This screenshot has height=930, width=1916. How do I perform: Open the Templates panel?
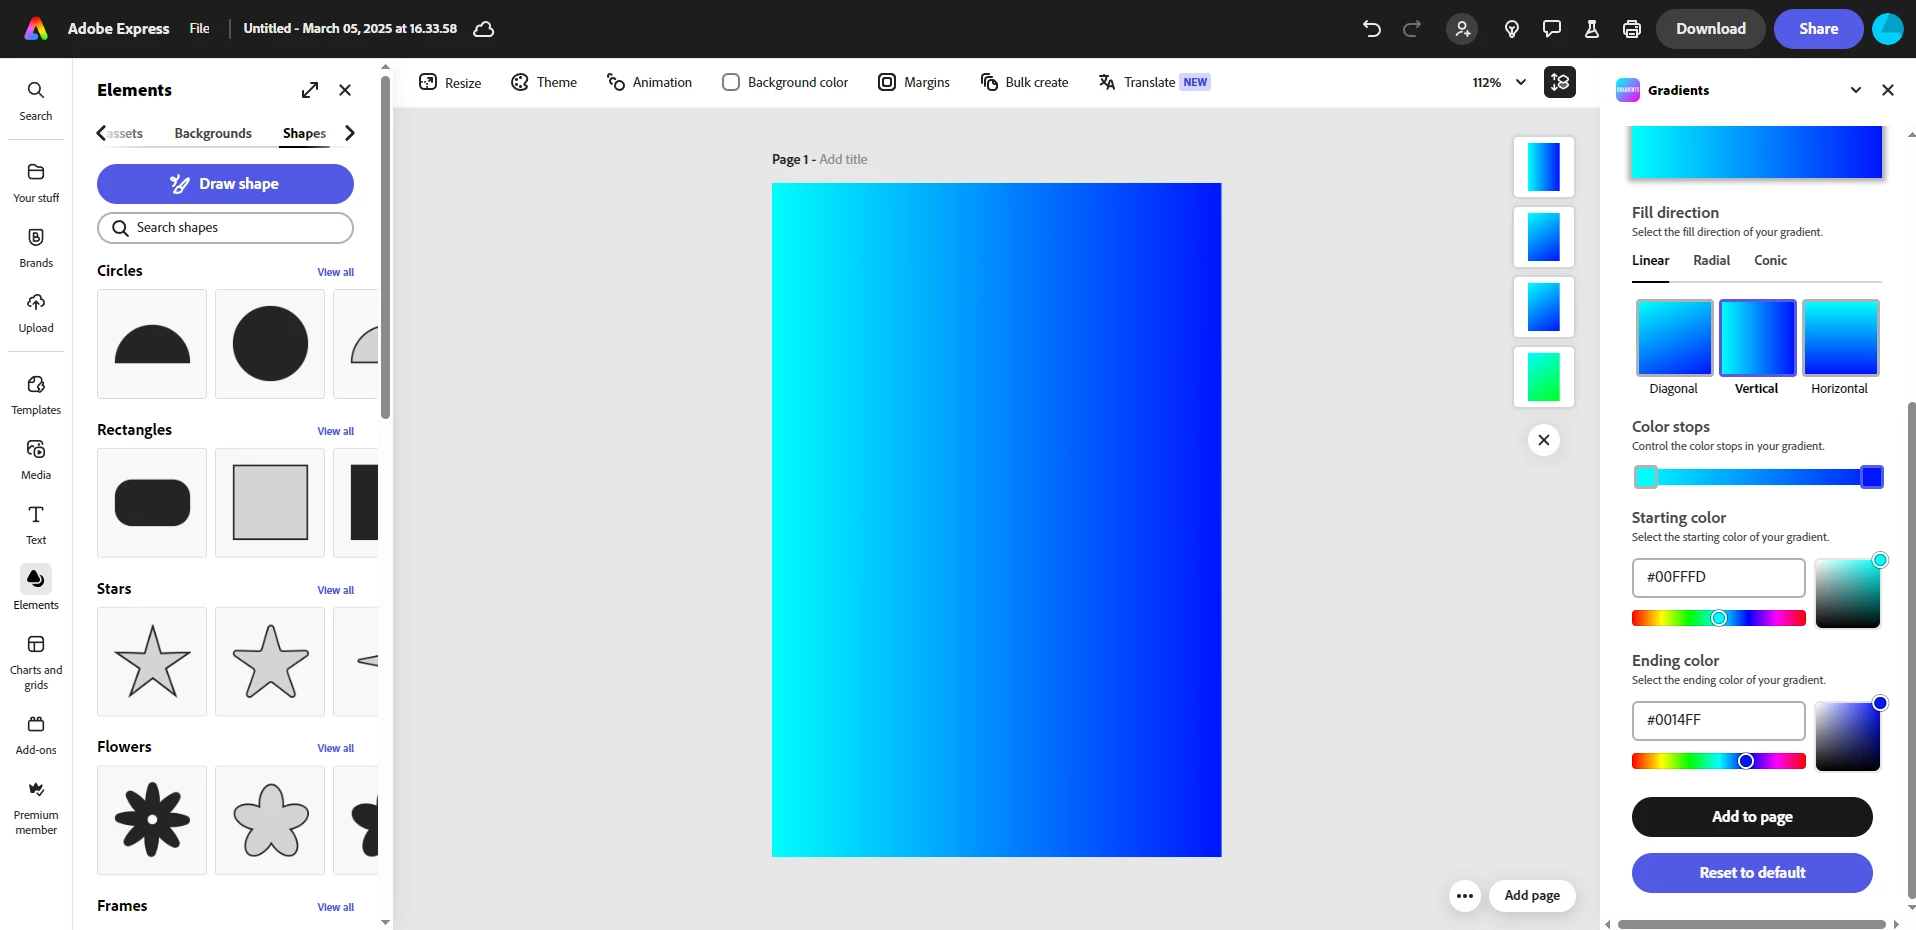coord(36,395)
